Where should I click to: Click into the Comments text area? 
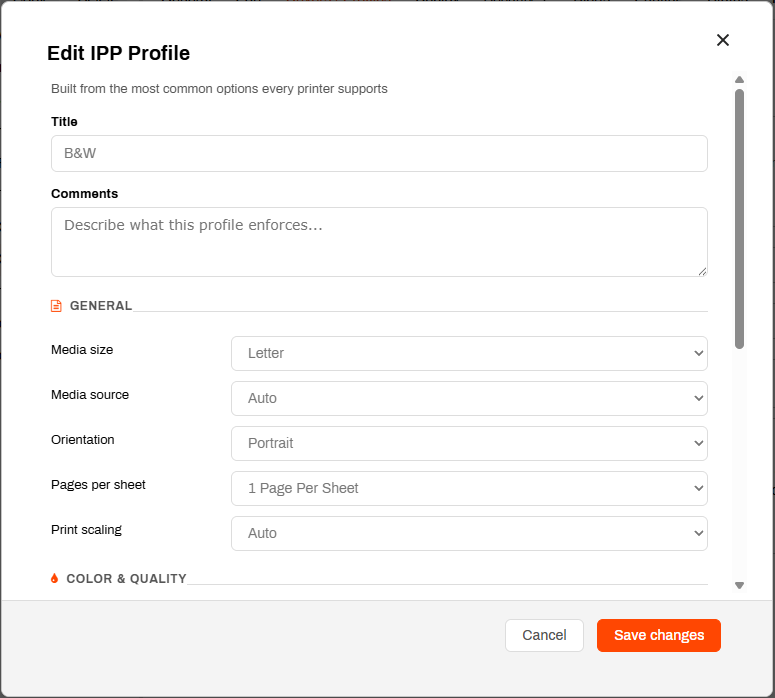(379, 242)
